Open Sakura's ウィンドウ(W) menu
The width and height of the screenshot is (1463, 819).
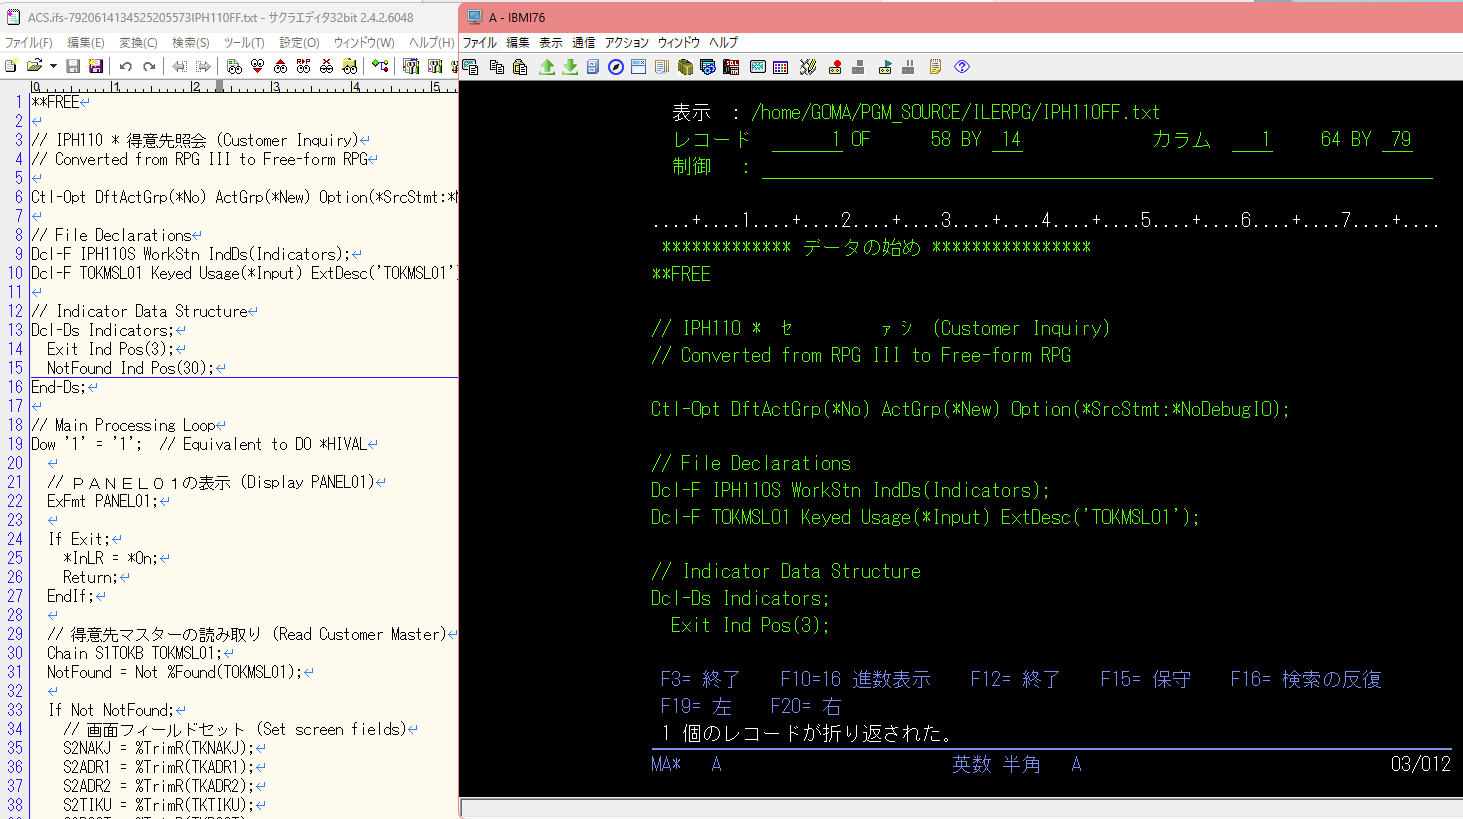point(364,42)
